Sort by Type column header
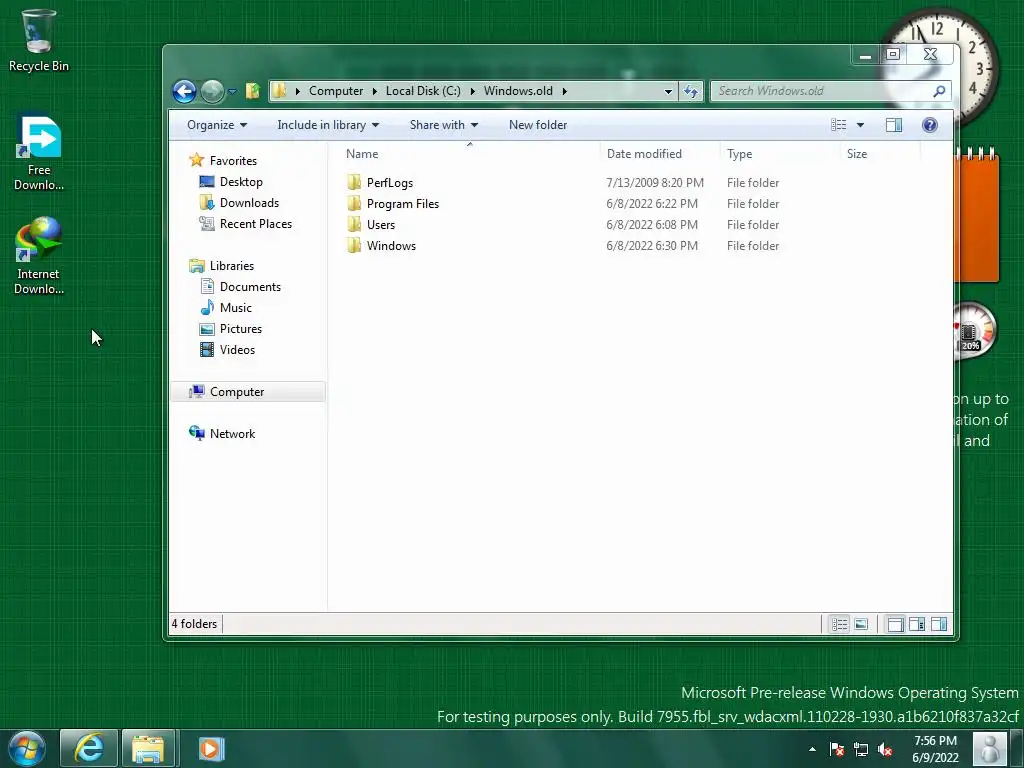The image size is (1024, 768). pos(780,153)
